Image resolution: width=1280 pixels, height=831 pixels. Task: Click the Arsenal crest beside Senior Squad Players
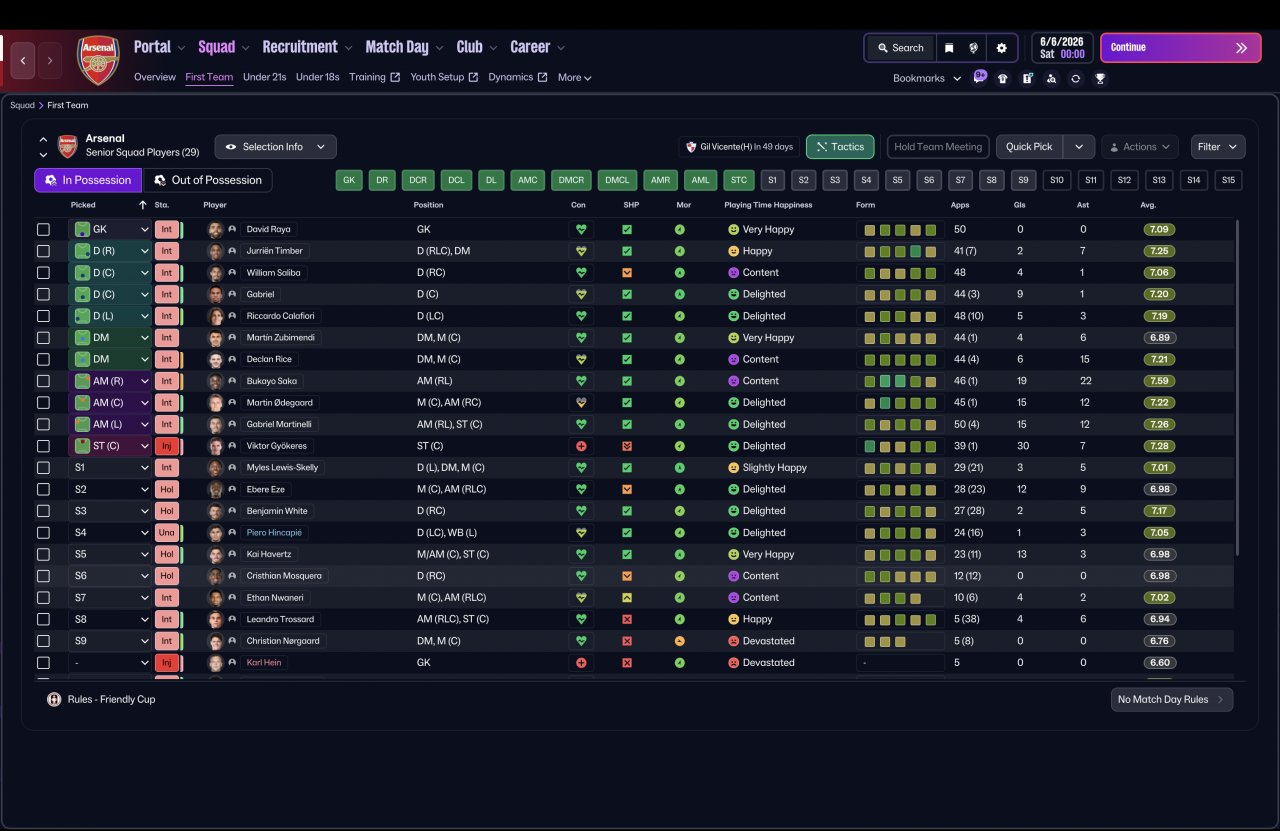[x=67, y=146]
